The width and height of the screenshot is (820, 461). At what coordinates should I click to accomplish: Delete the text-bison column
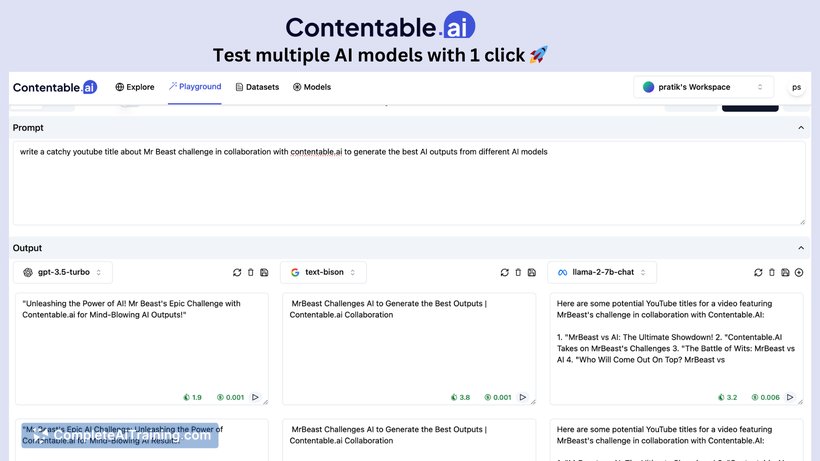coord(518,272)
